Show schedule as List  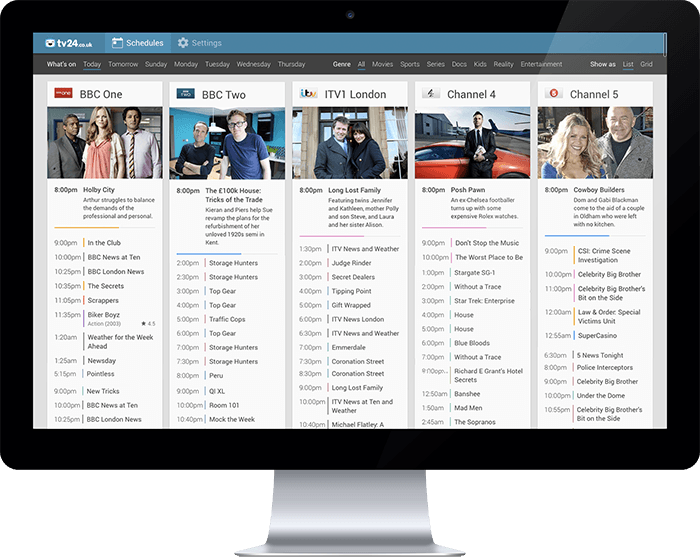point(628,64)
